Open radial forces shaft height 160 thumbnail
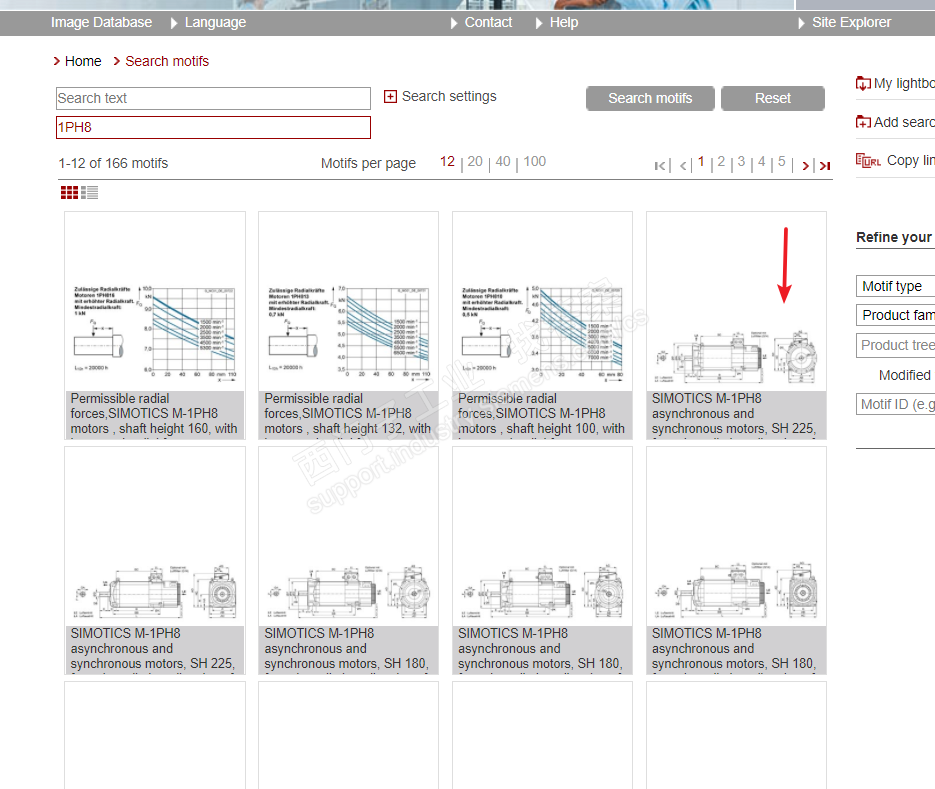The height and width of the screenshot is (789, 935). pyautogui.click(x=154, y=326)
